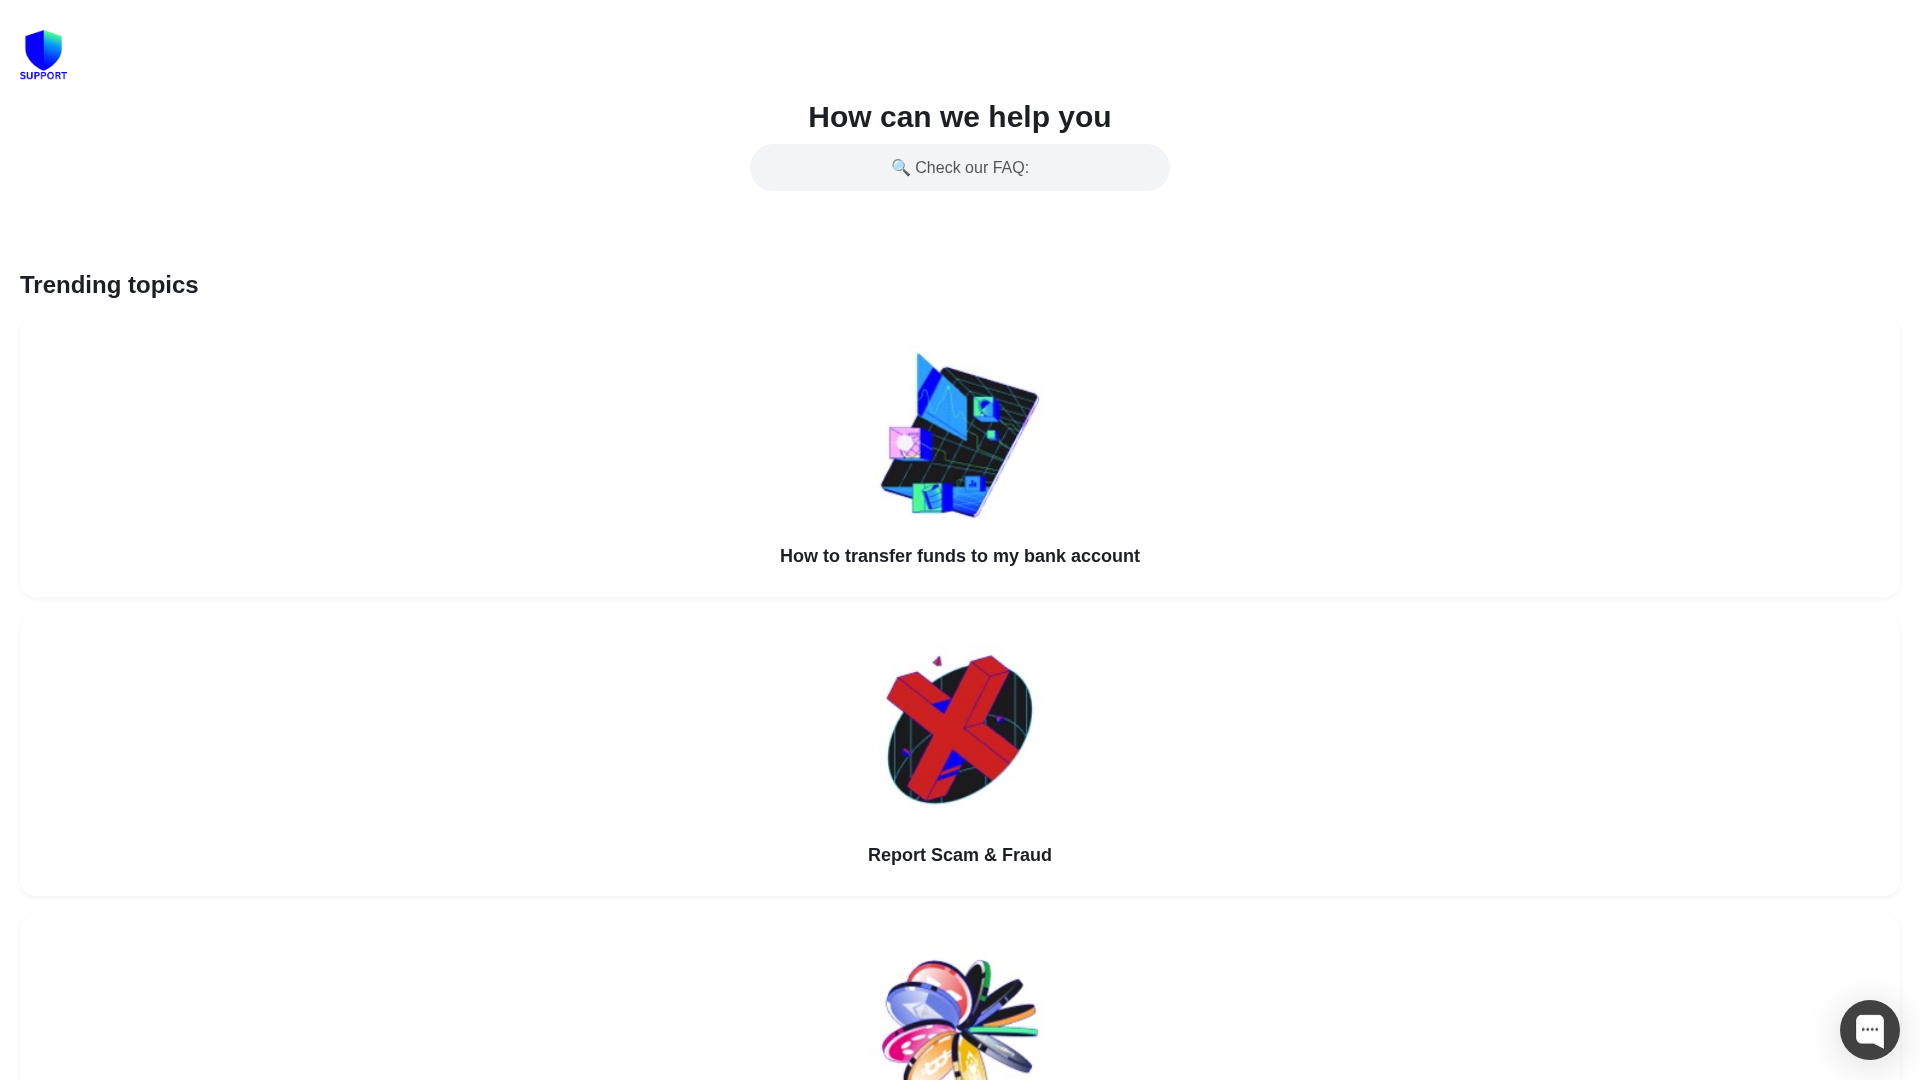Open the colorful crypto coins illustration
1920x1080 pixels.
[960, 1018]
